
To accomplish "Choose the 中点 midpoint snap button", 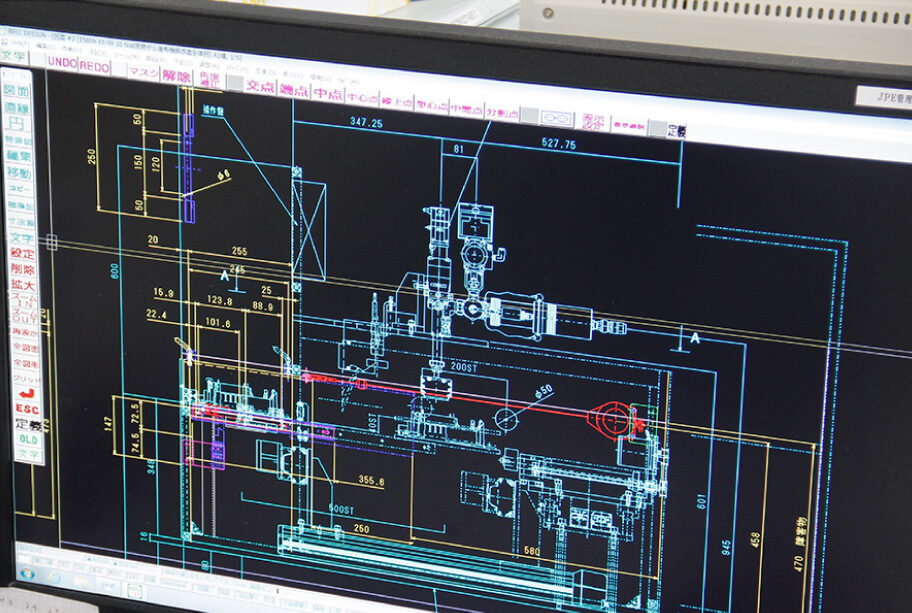I will click(328, 94).
